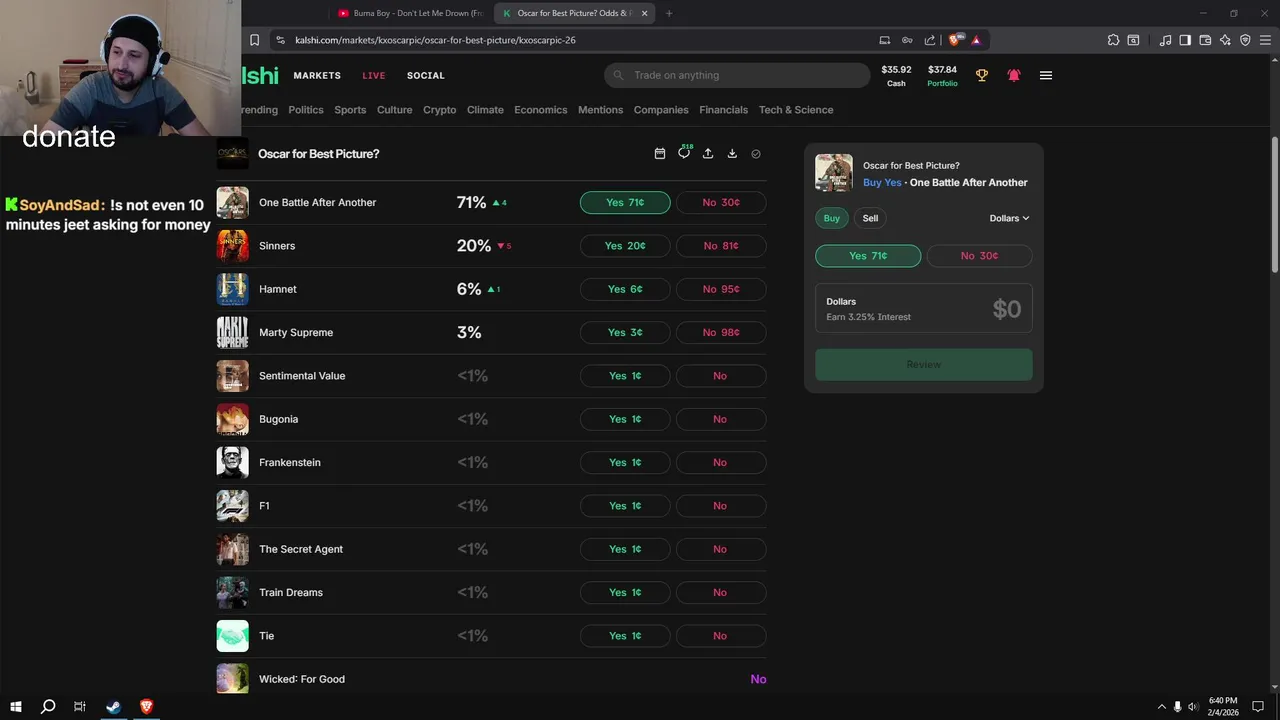Select Yes 20¢ for Sinners

point(625,246)
